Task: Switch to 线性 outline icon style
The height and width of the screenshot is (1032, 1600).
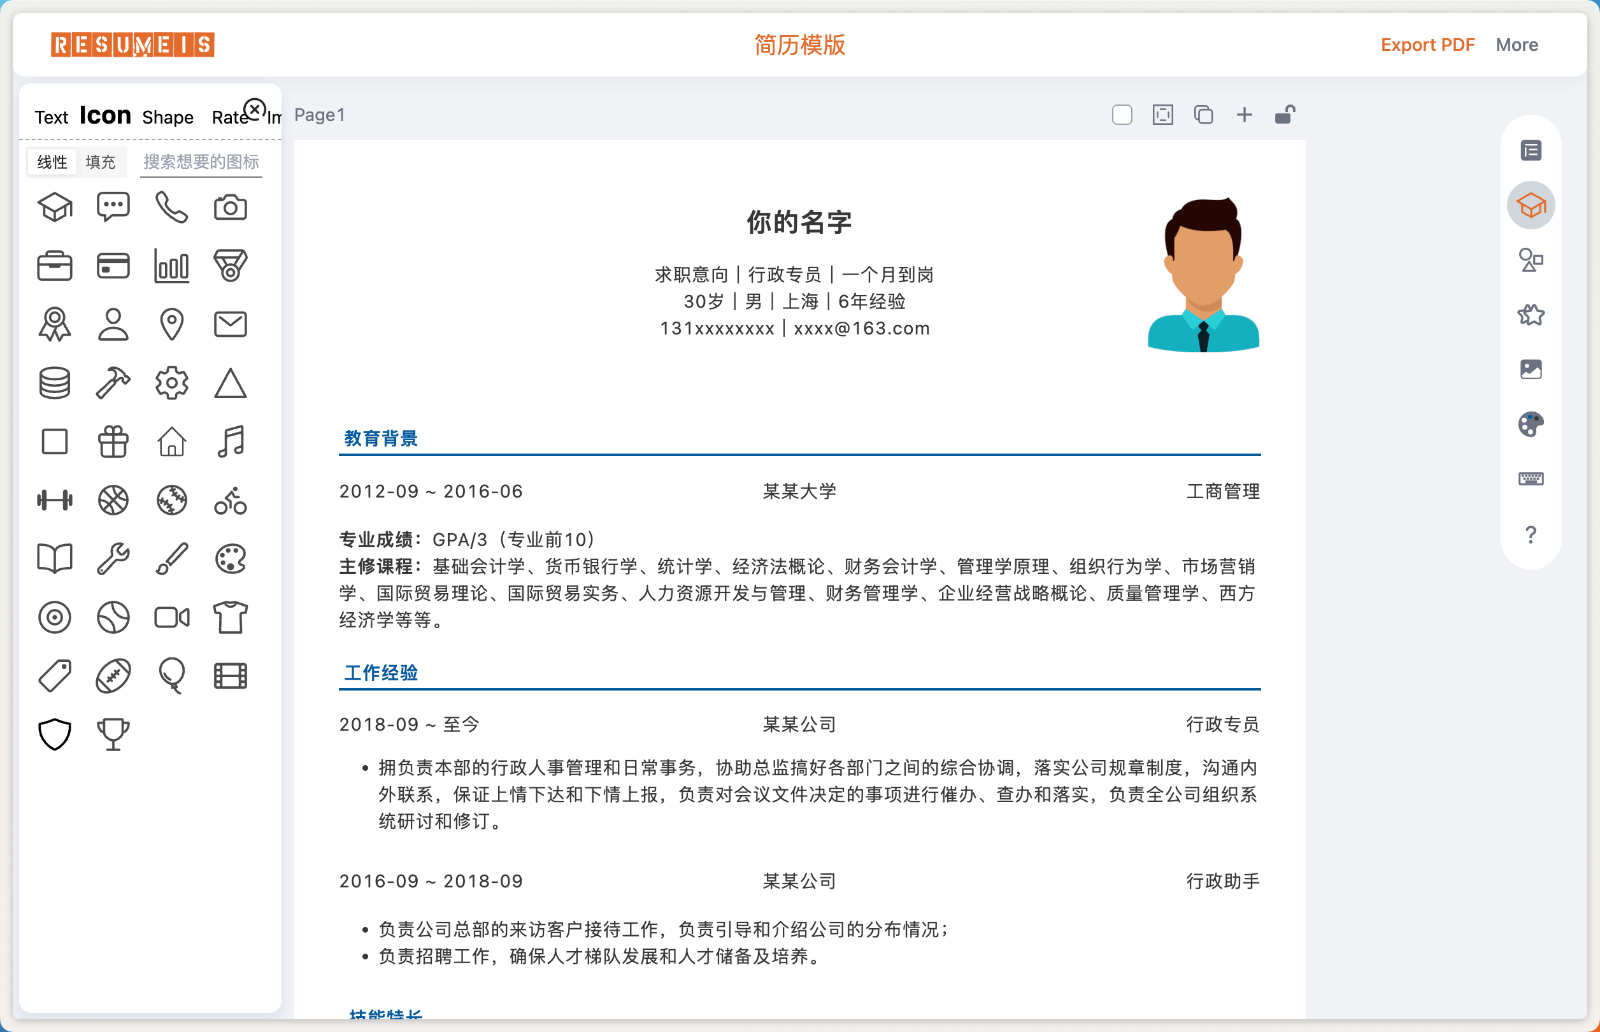Action: click(52, 162)
